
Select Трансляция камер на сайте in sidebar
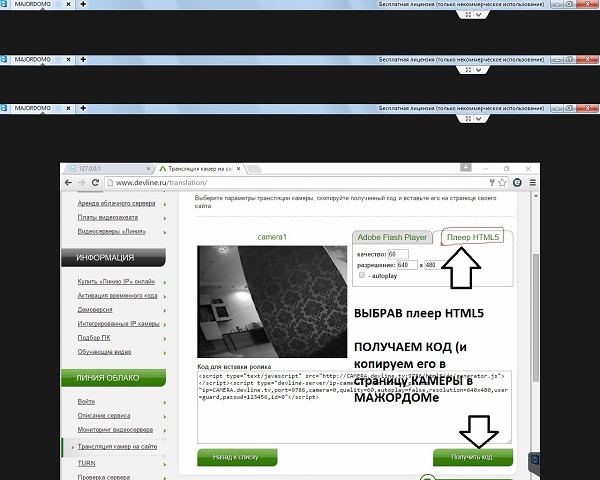[x=117, y=446]
